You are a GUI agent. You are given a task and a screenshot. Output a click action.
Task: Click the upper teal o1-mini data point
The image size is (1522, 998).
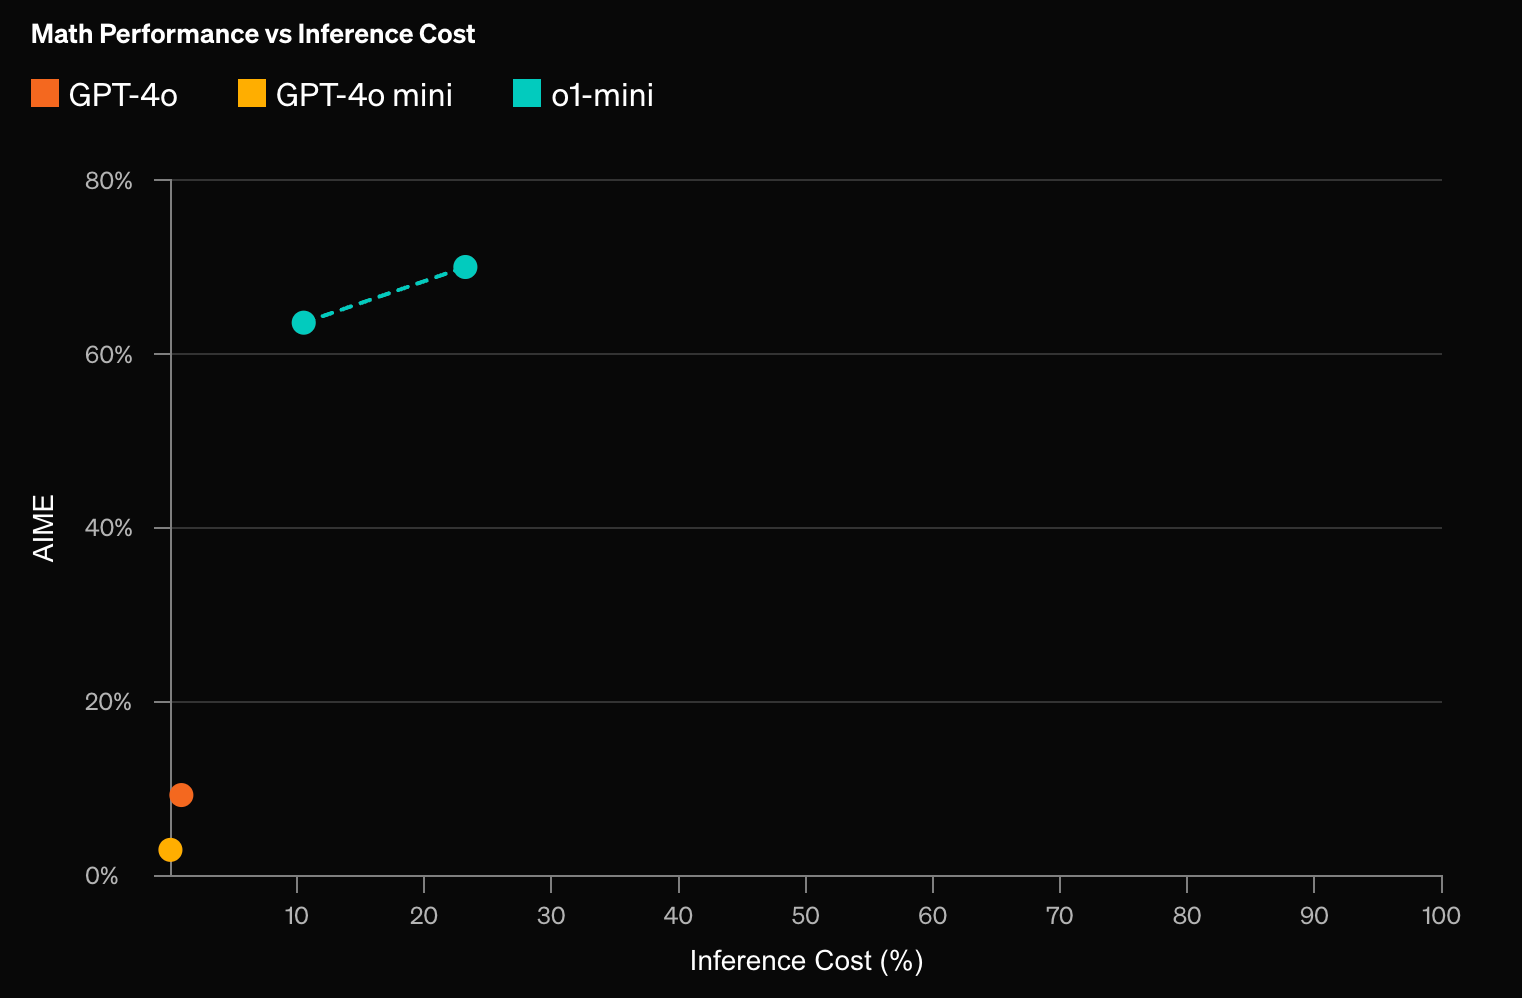click(x=465, y=267)
